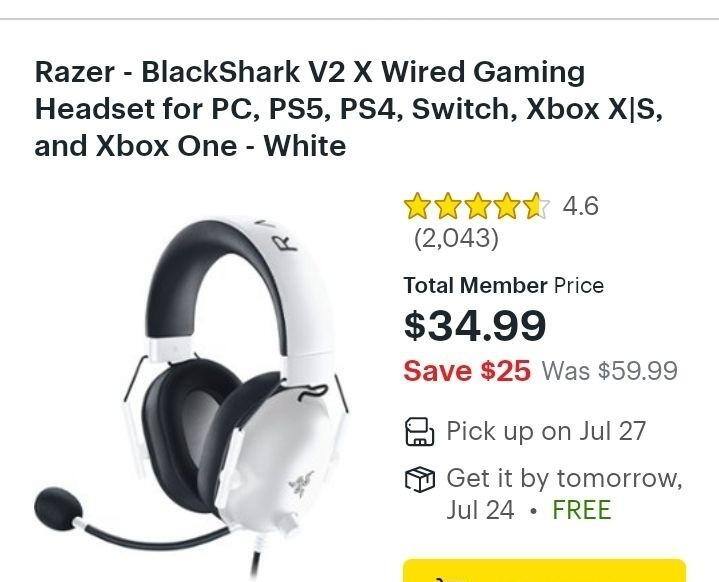Click the white headset product image
The image size is (719, 582).
[x=191, y=397]
